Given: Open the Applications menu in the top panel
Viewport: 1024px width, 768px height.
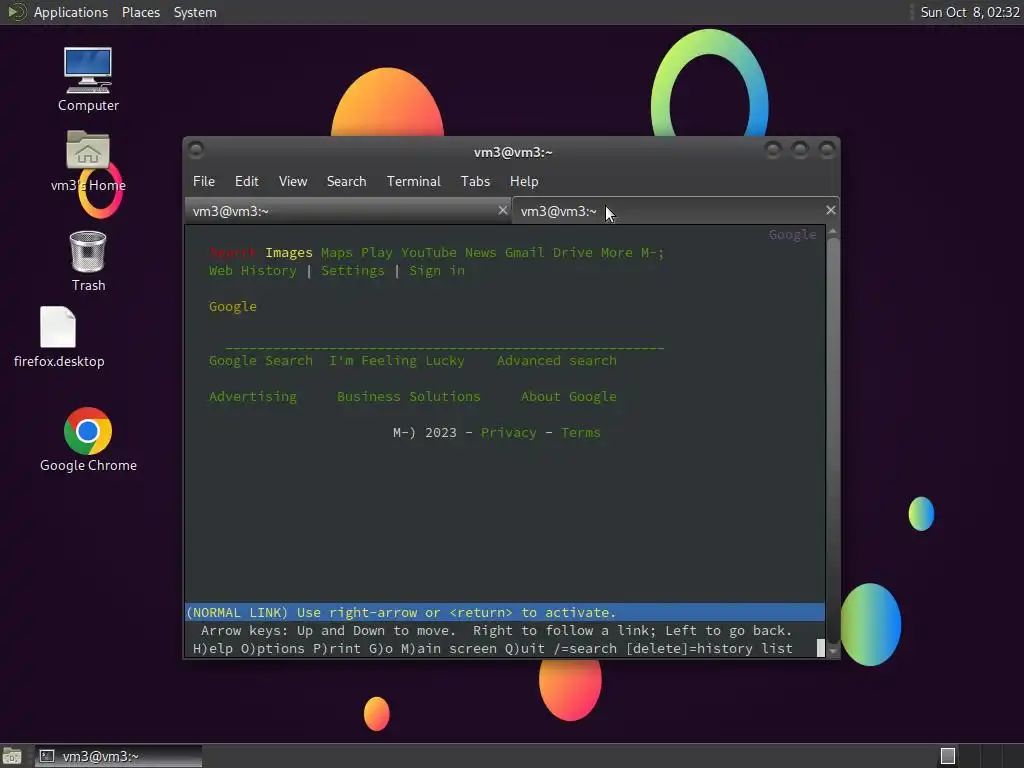Looking at the screenshot, I should click(x=71, y=12).
